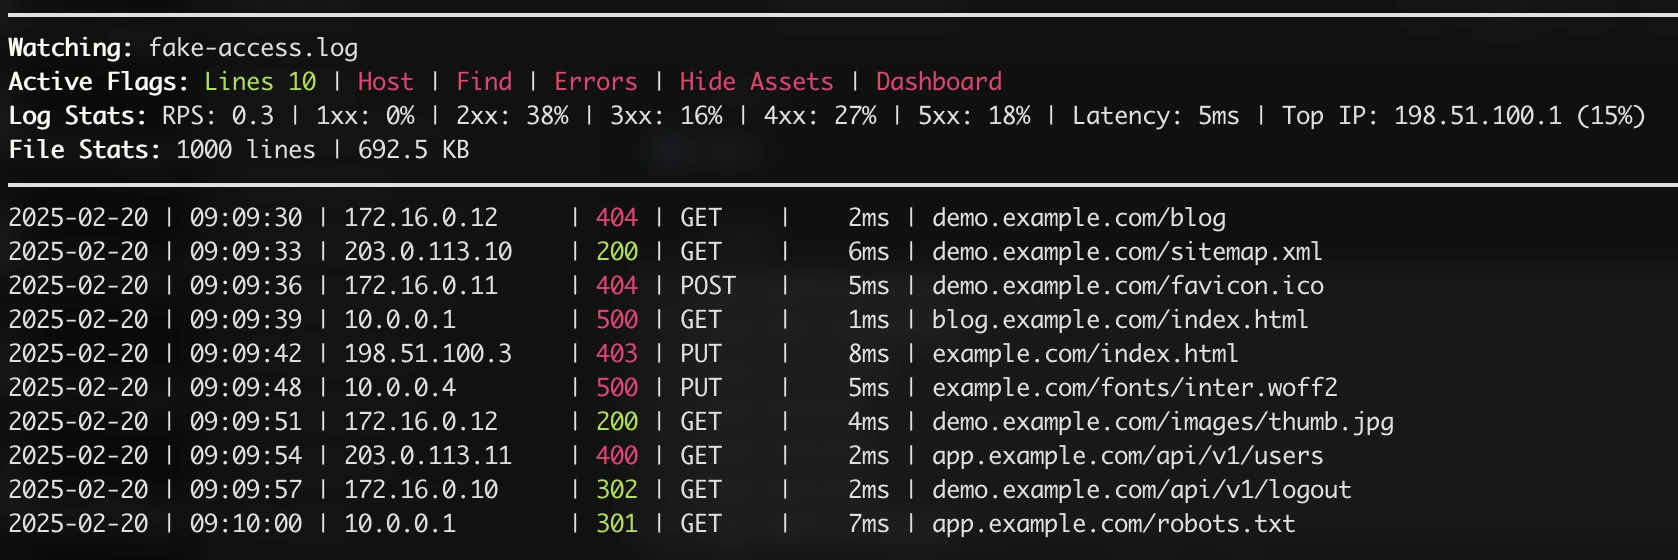Select the example.com/fonts/inter.woff2 URL
1678x560 pixels.
tap(1134, 388)
